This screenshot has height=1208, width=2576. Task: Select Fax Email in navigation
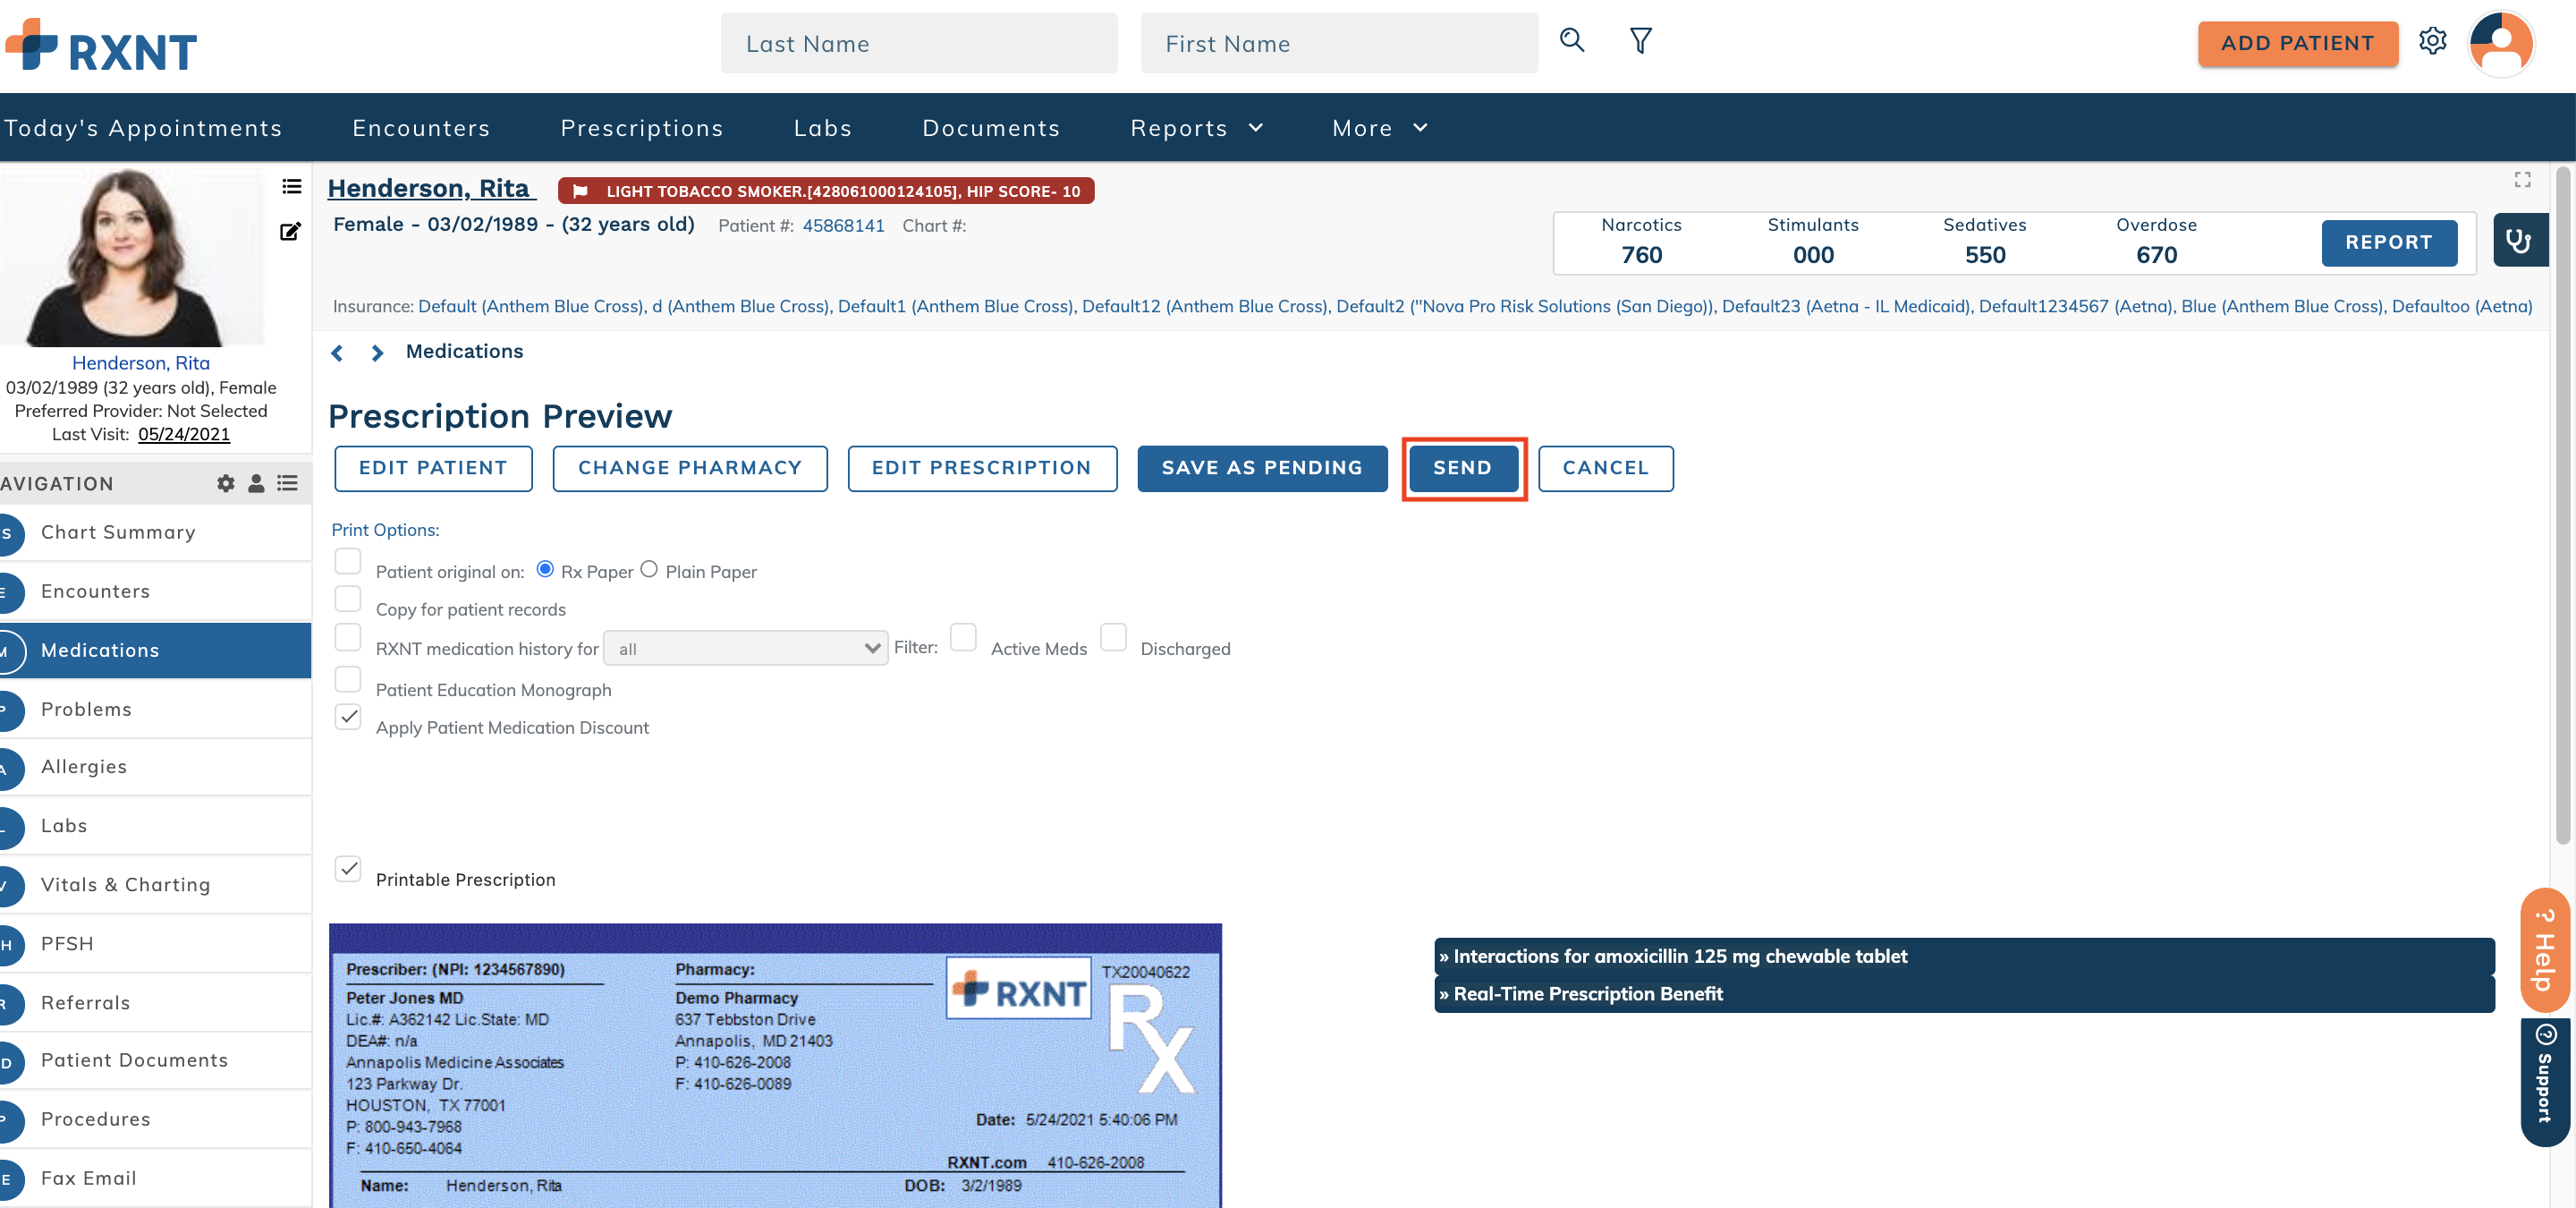click(155, 1178)
